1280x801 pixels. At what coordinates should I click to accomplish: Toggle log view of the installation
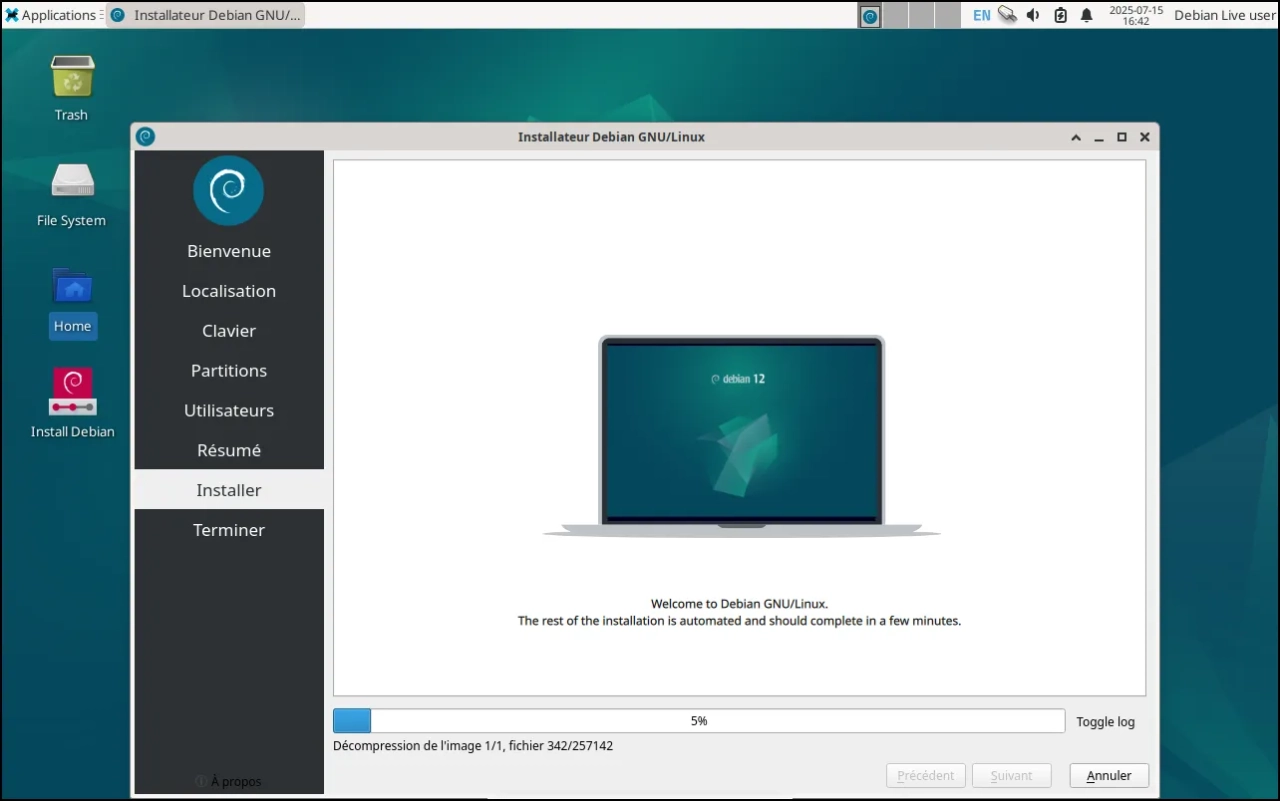[1105, 722]
